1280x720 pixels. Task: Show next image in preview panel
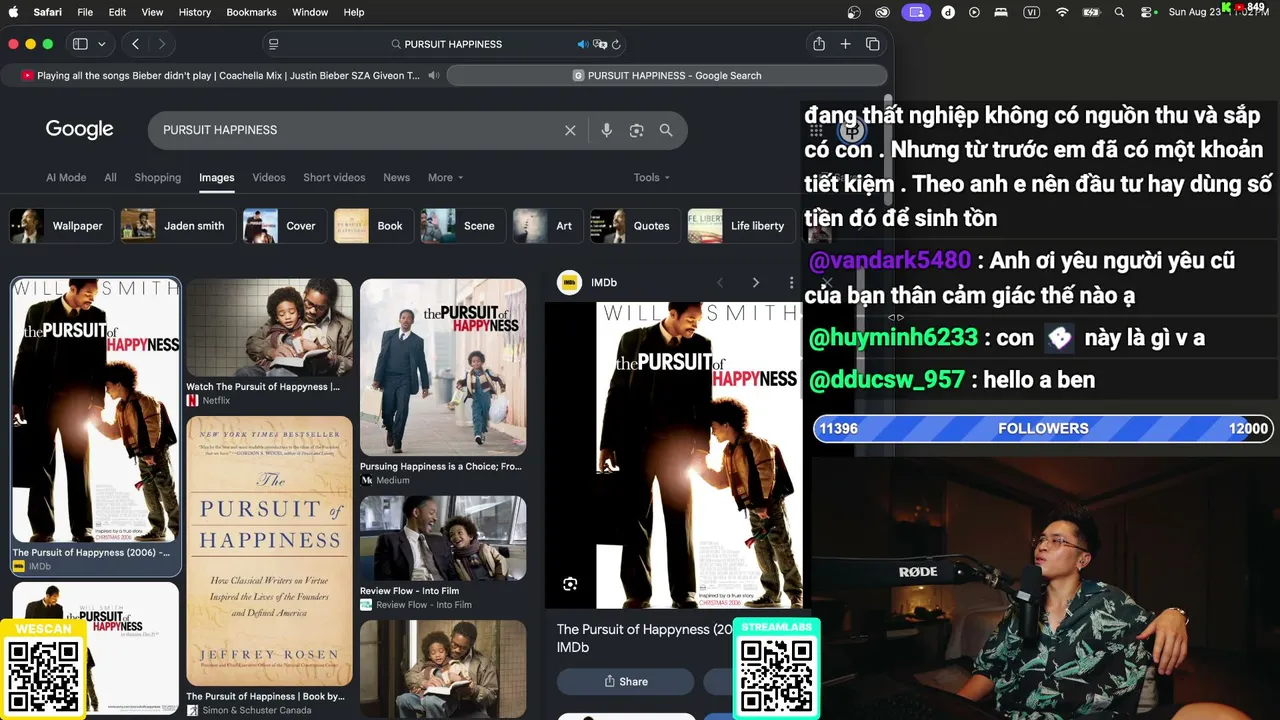[756, 283]
